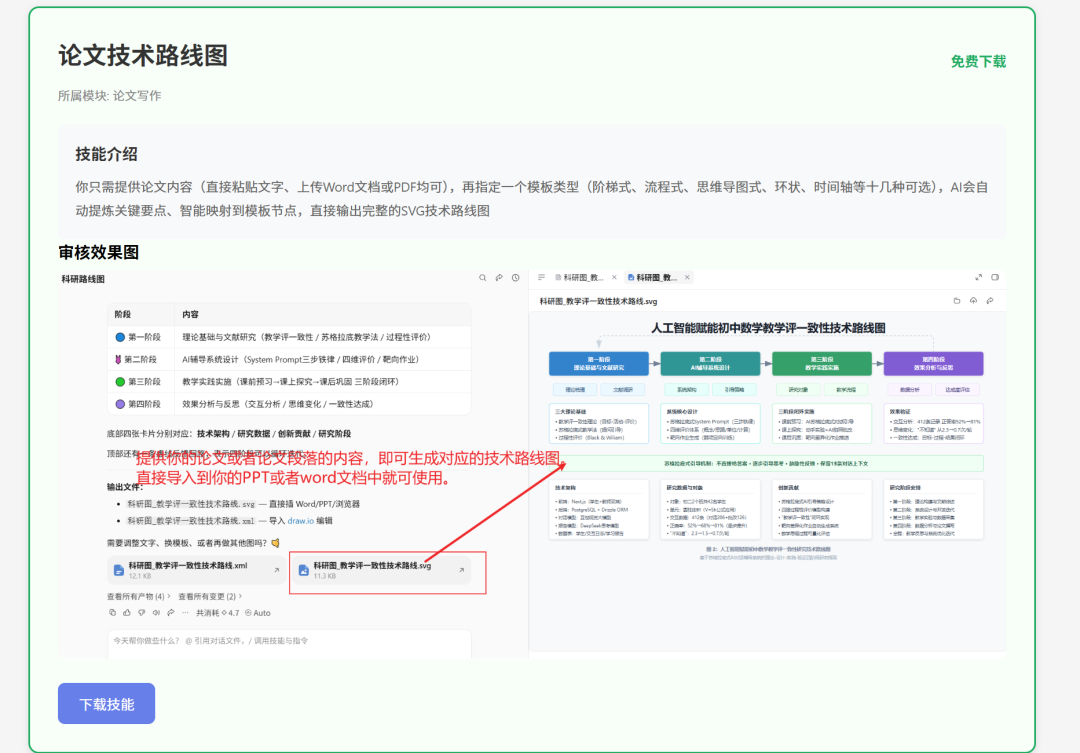Screen dimensions: 1080x753
Task: Click the purple 第四阶段 box in diagram
Action: click(x=933, y=364)
